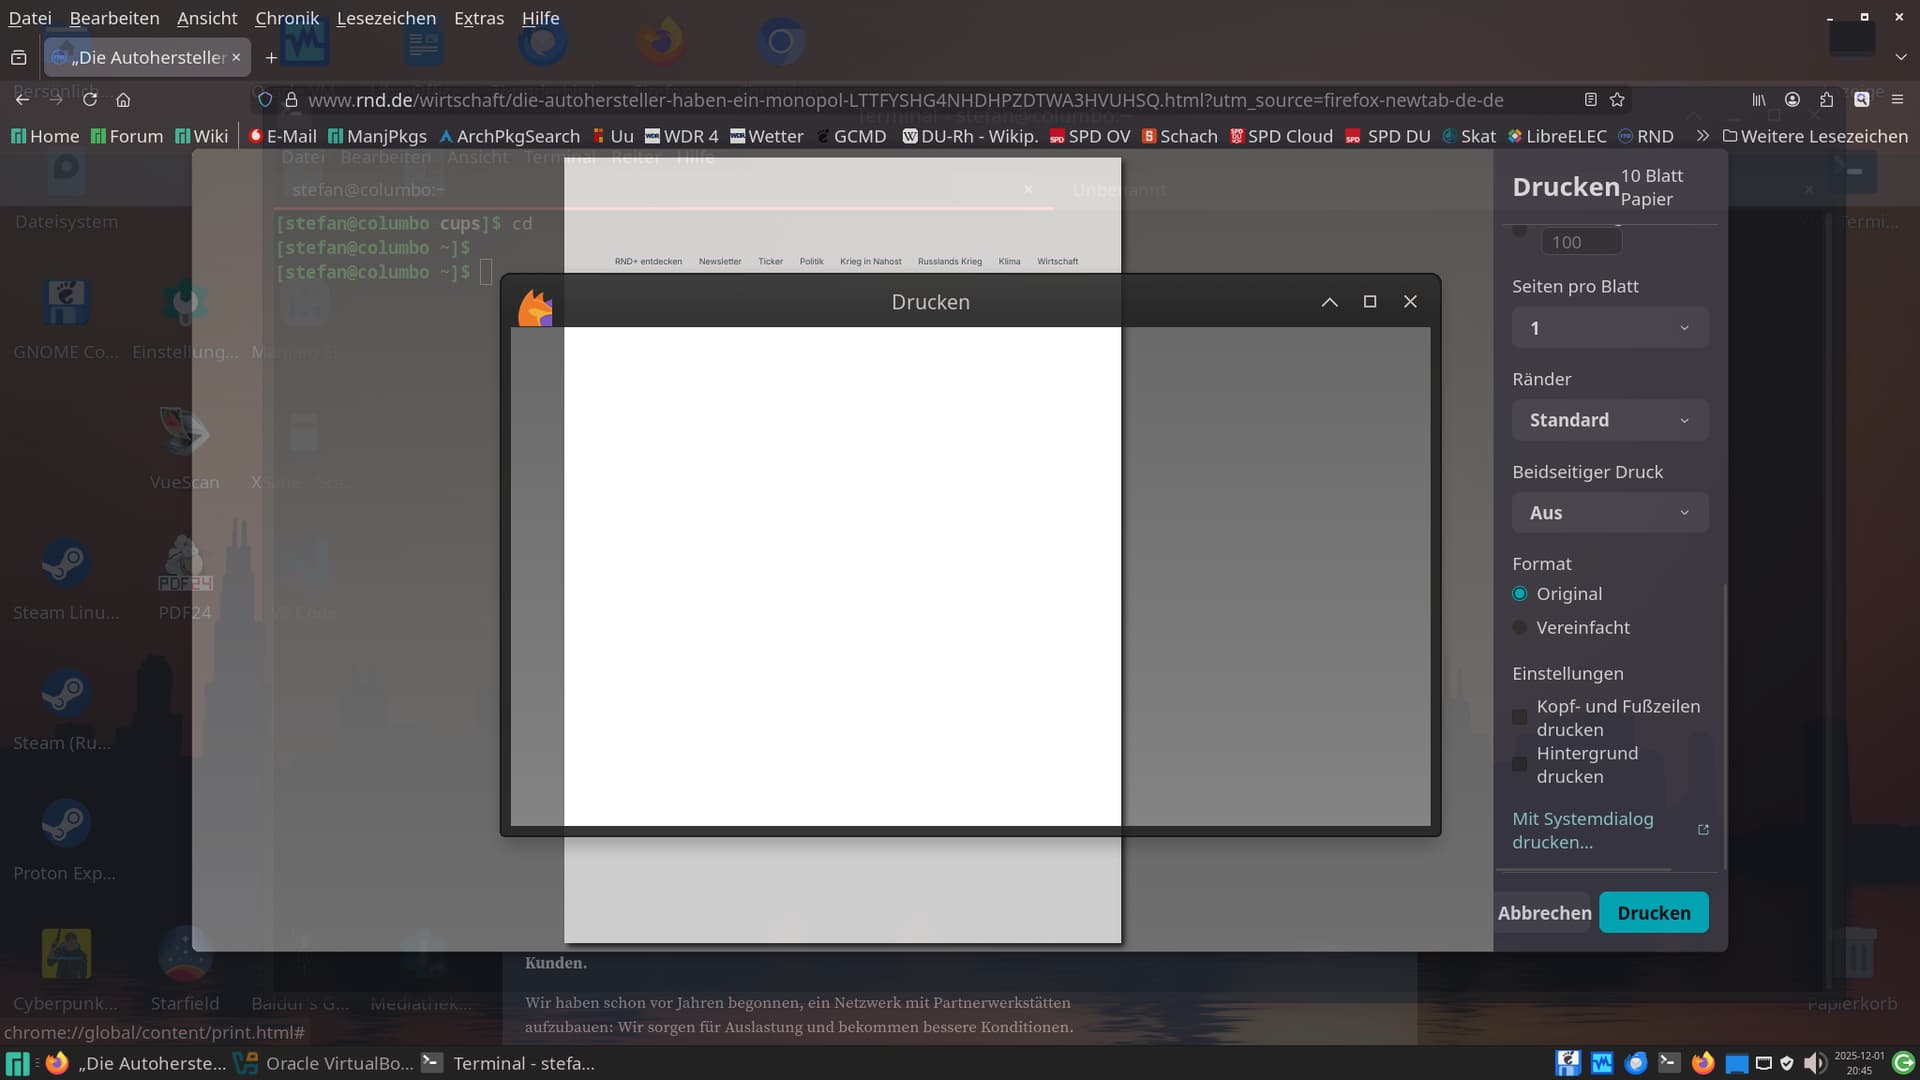Screen dimensions: 1920x1080
Task: Open the Chronik menu
Action: pos(287,18)
